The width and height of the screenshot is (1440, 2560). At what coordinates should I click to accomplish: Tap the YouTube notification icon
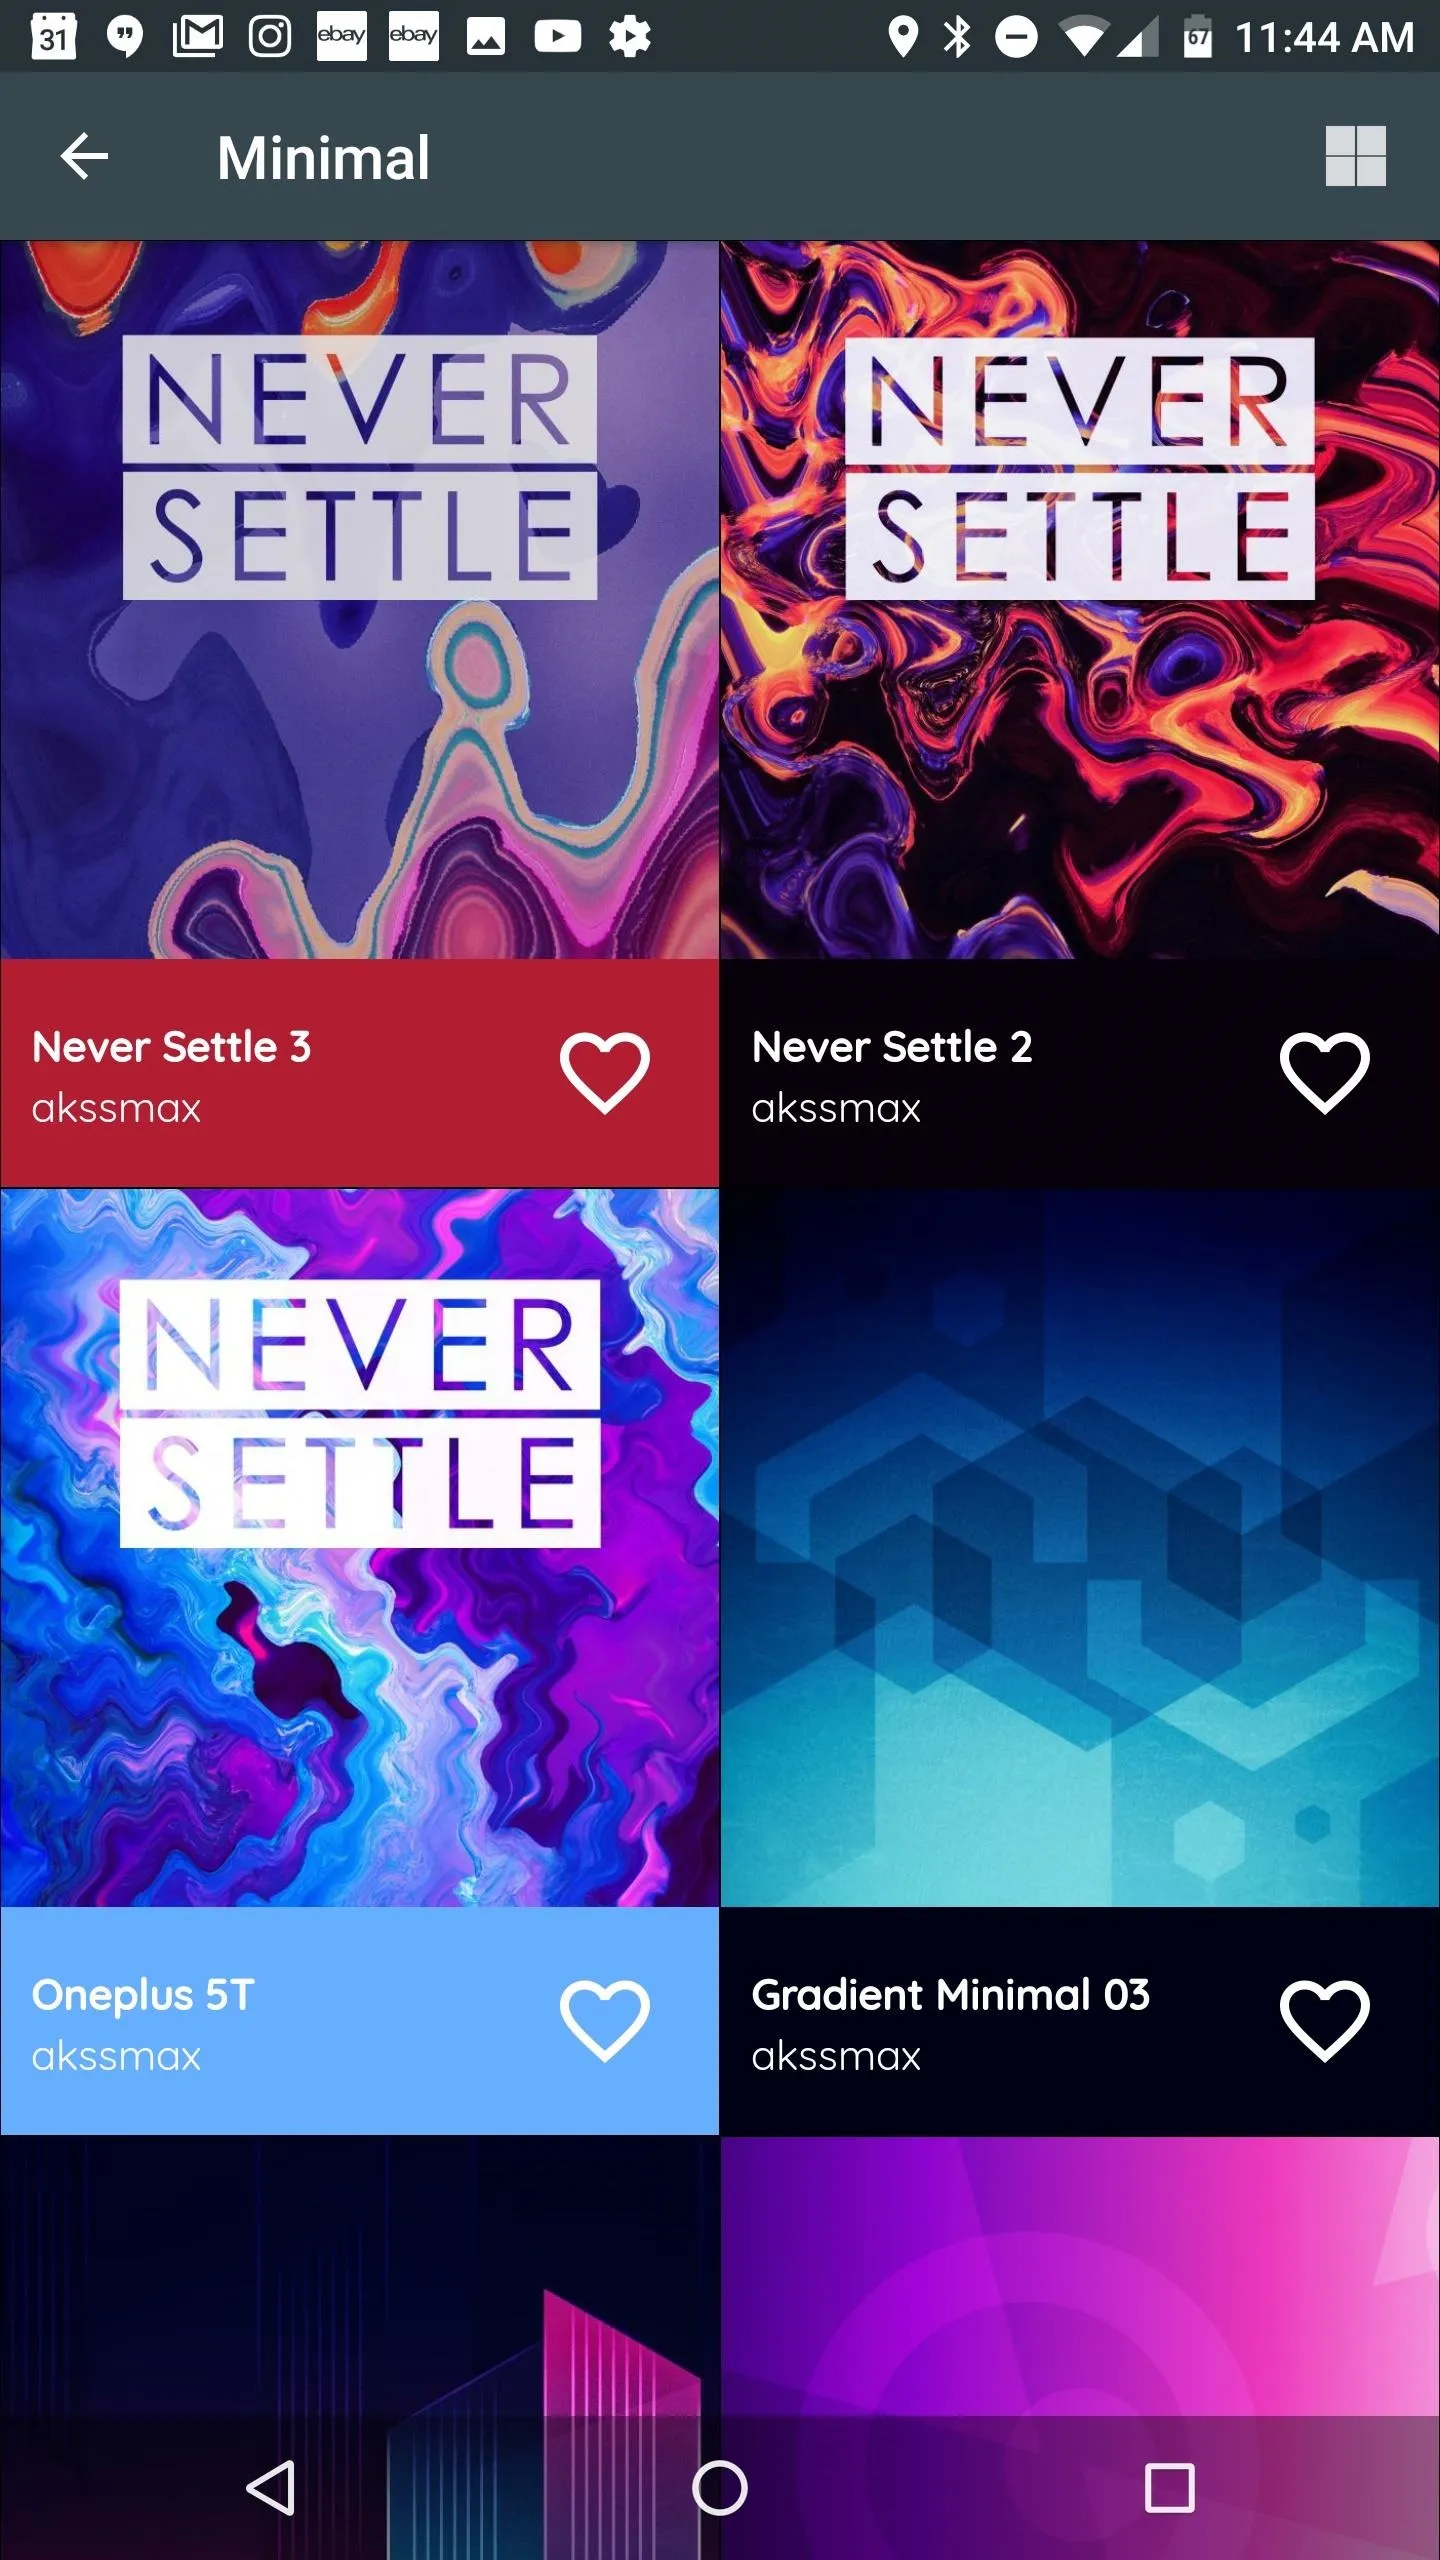tap(557, 37)
